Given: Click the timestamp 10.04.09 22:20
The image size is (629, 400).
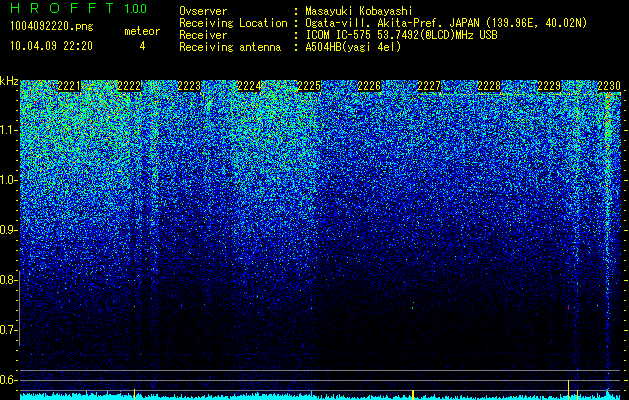Looking at the screenshot, I should tap(51, 46).
